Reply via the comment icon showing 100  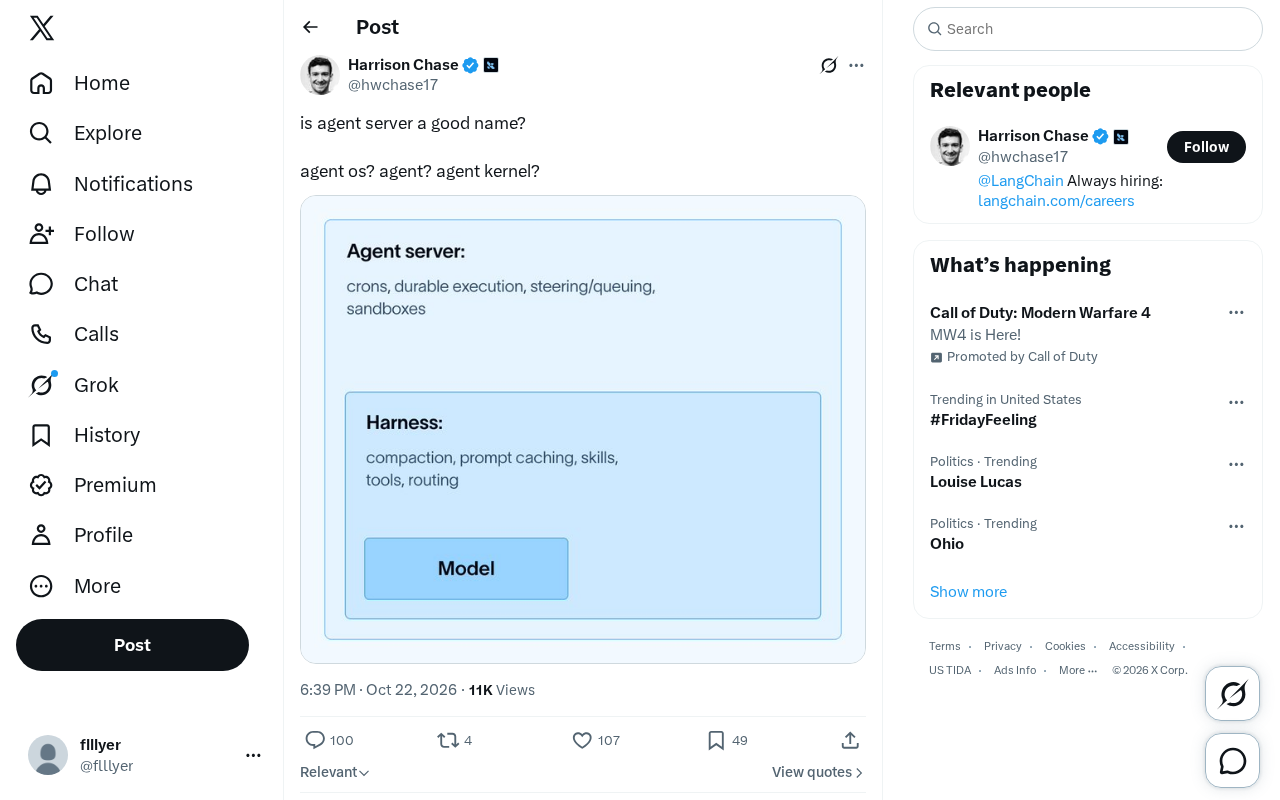(315, 740)
